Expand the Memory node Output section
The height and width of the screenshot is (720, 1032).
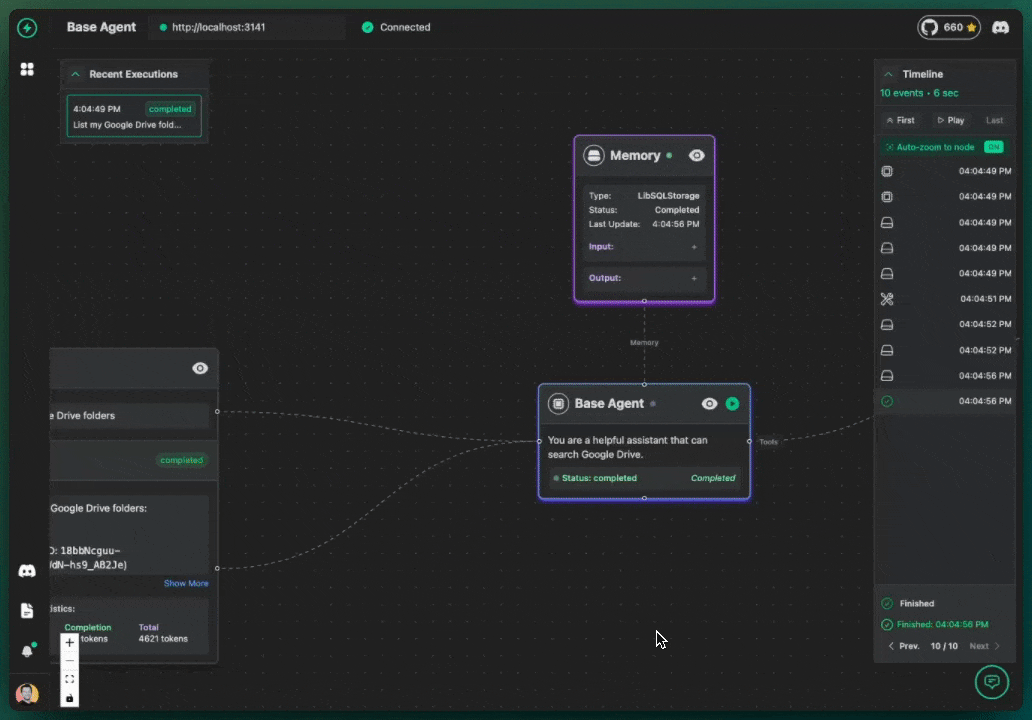694,278
